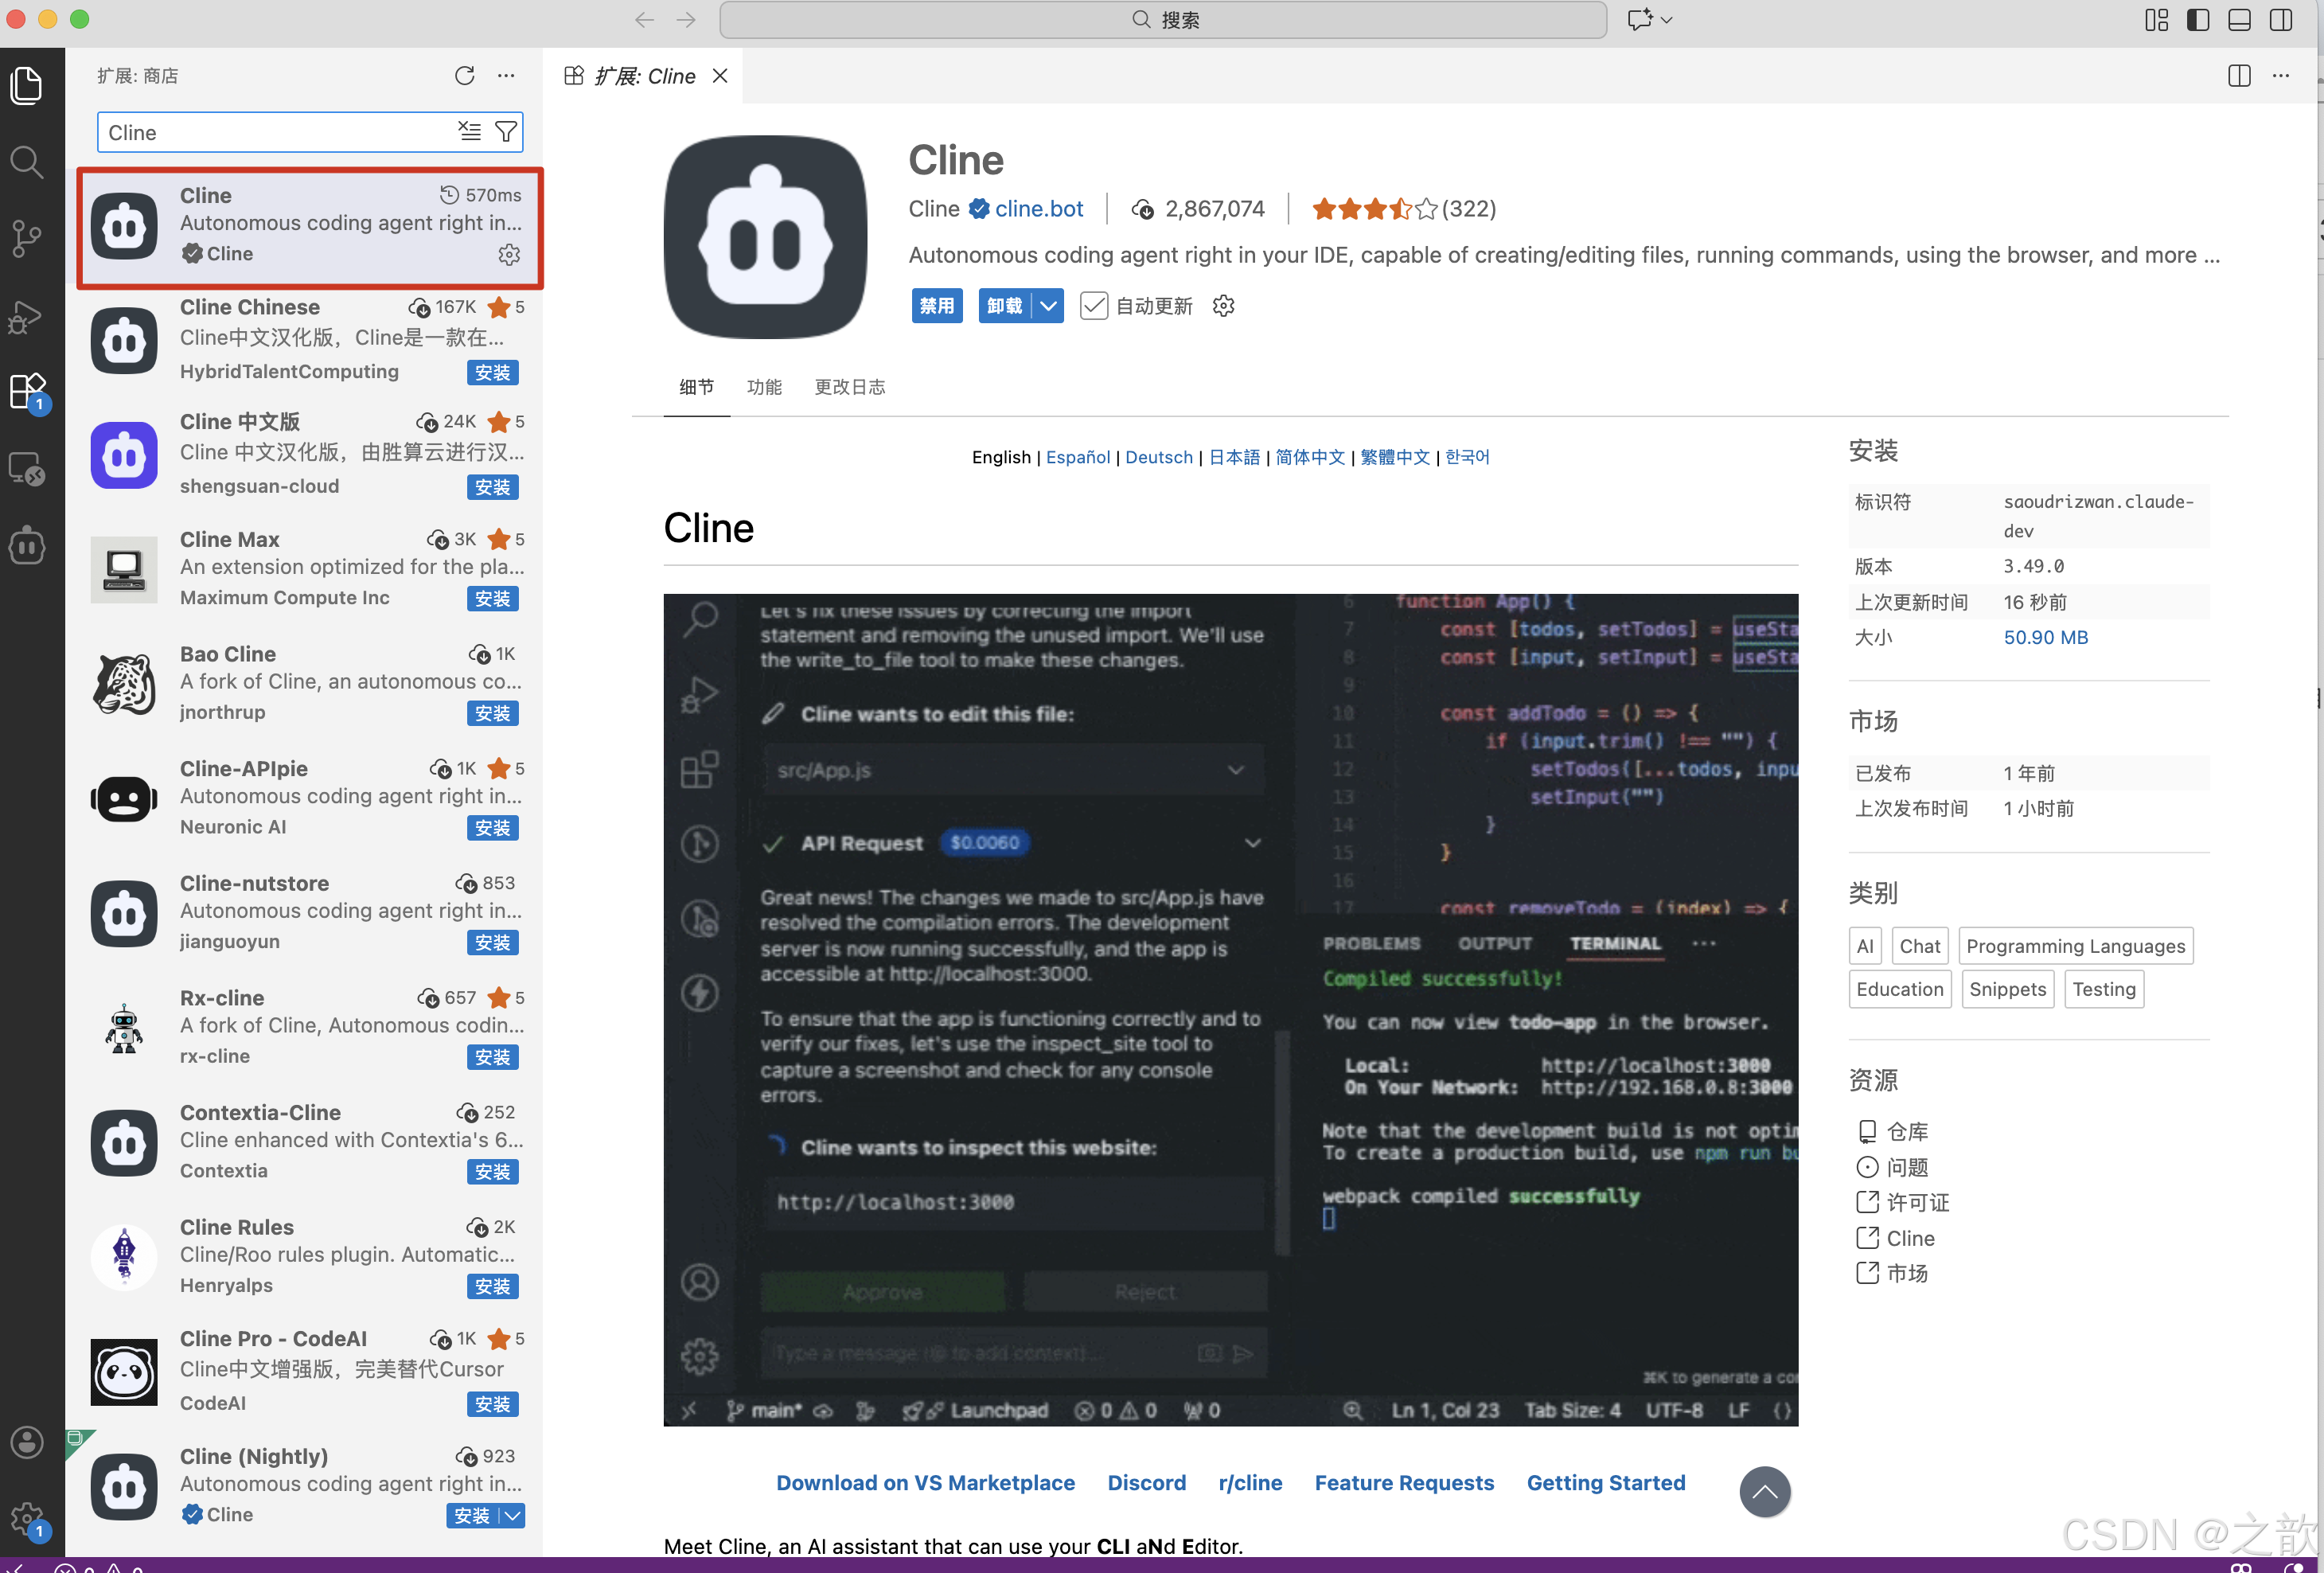Screen dimensions: 2324x1573
Task: Open the Copilot chat dropdown in title bar
Action: pos(1666,20)
